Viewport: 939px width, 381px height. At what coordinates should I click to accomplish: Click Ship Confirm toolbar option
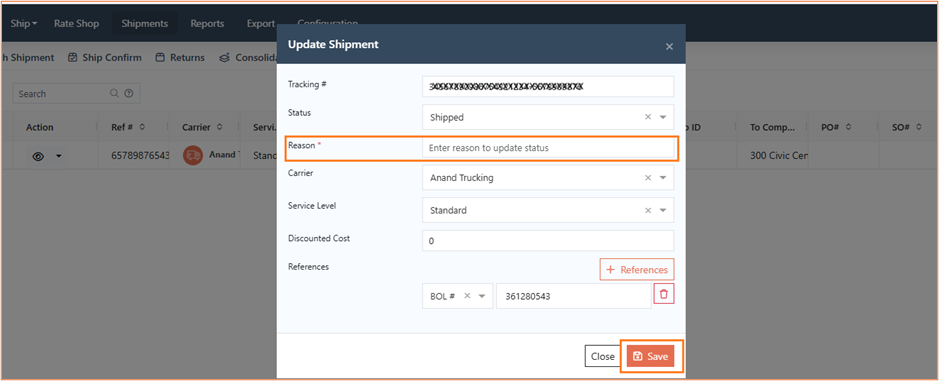(105, 58)
